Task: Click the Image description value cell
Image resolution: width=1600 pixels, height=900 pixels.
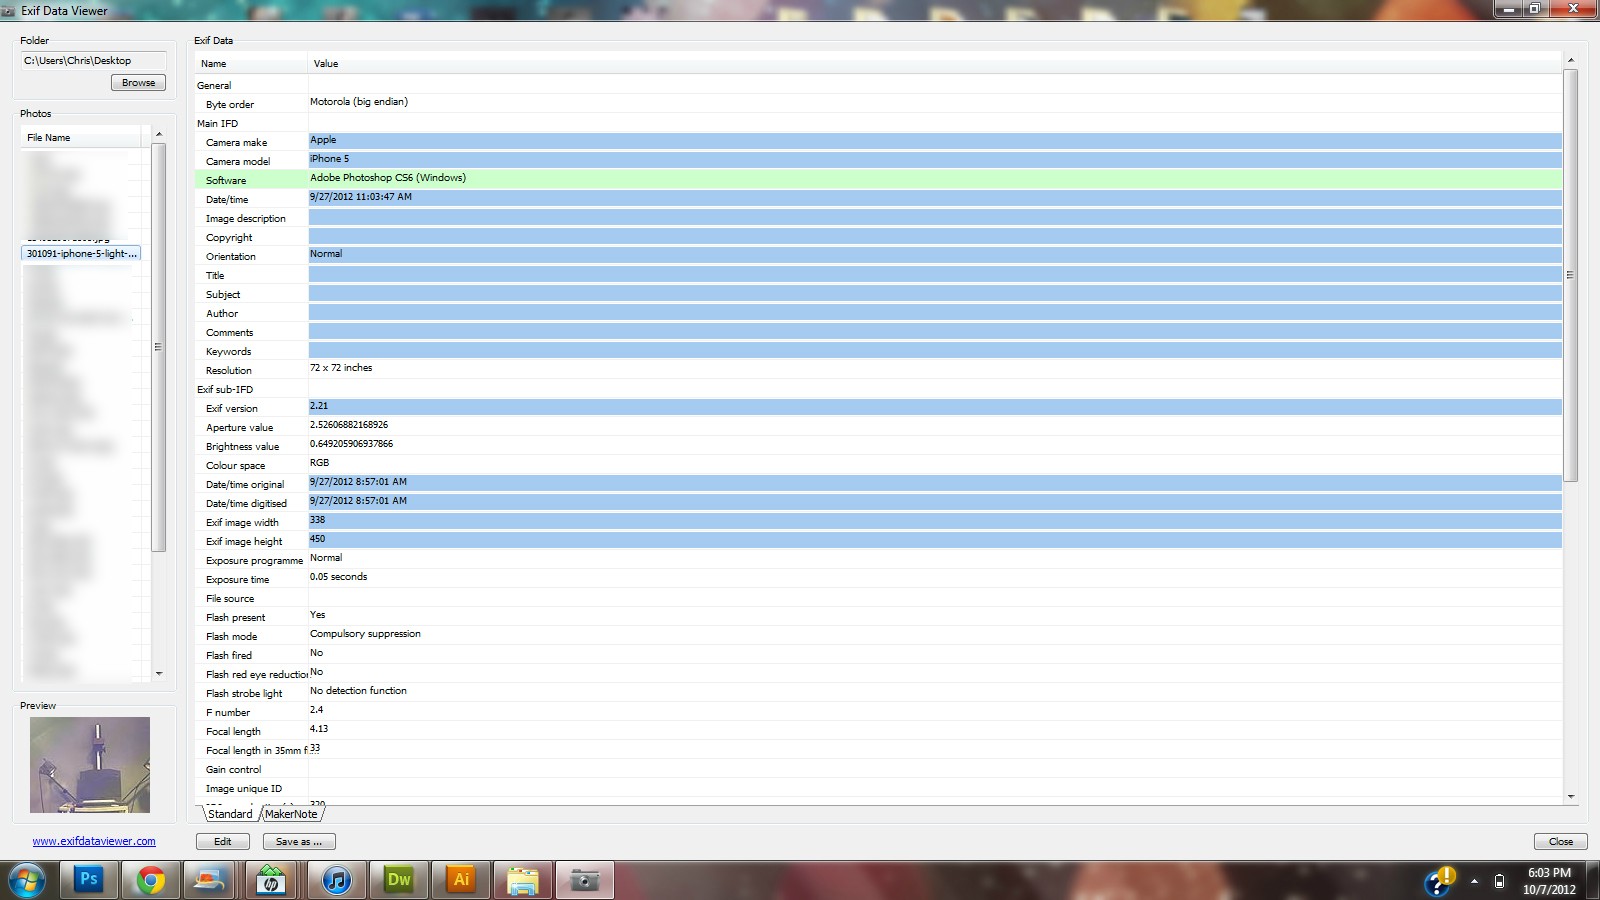Action: tap(935, 217)
